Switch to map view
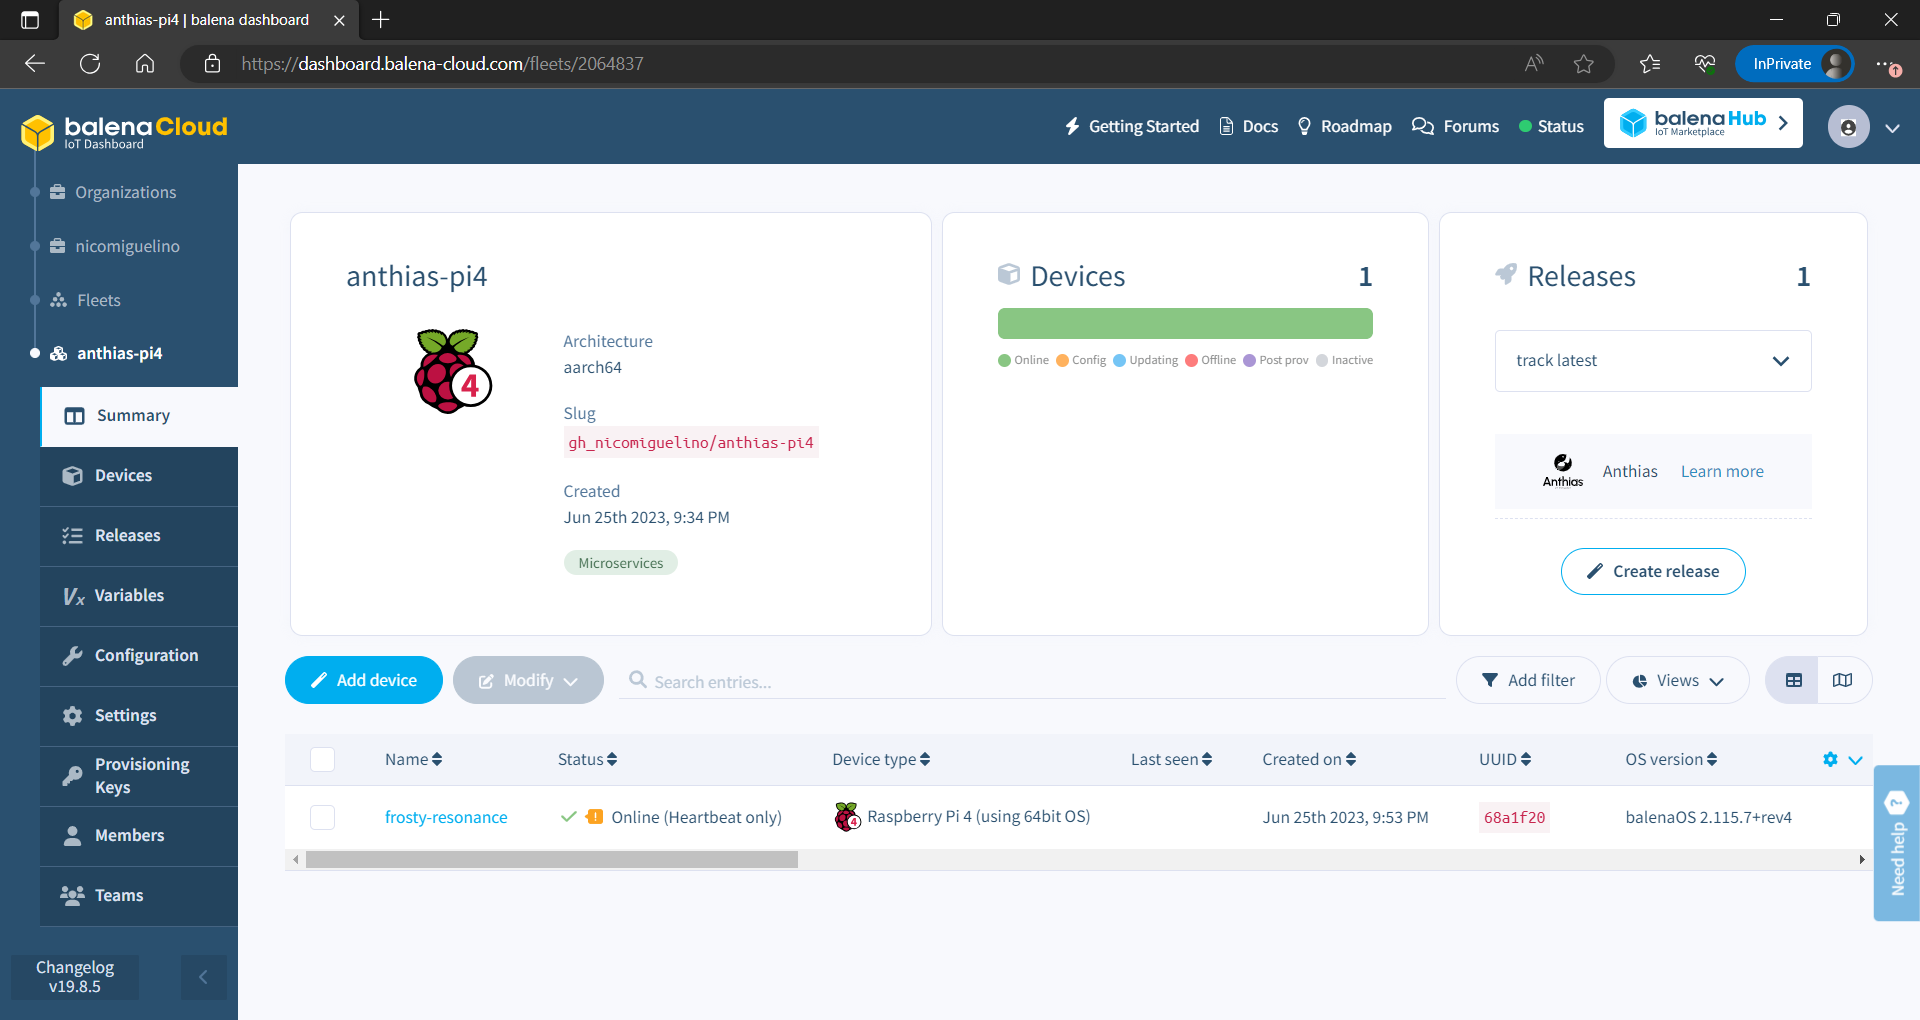 (1842, 680)
